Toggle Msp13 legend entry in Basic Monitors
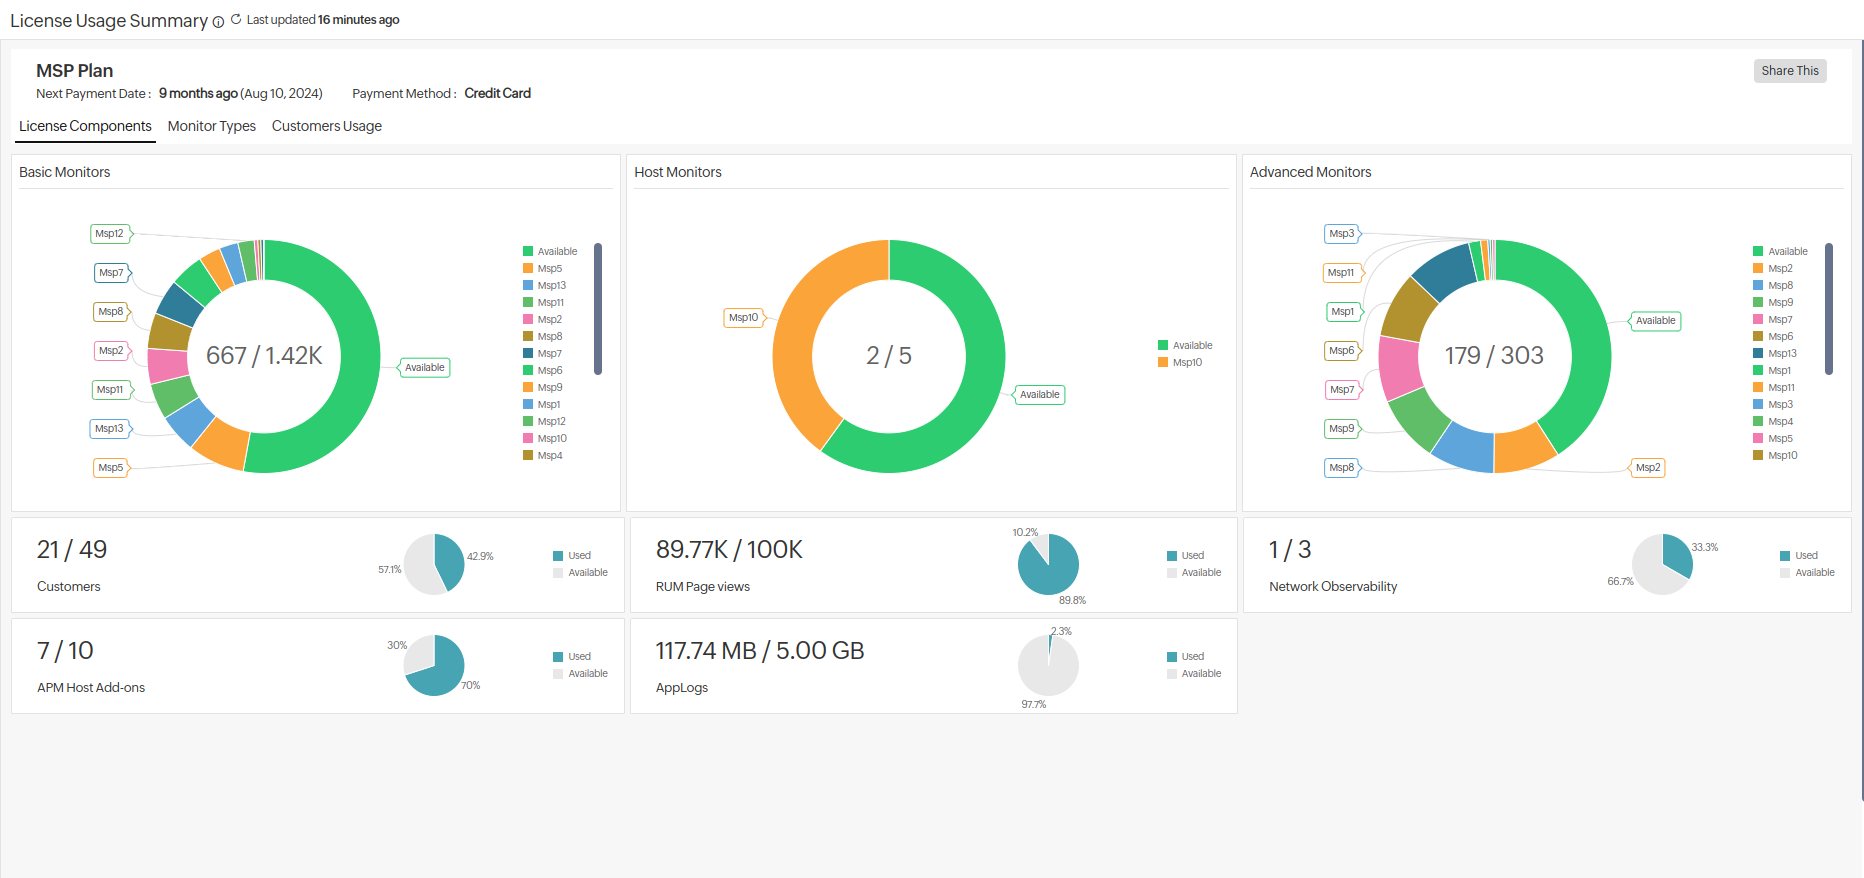The height and width of the screenshot is (878, 1864). (551, 286)
